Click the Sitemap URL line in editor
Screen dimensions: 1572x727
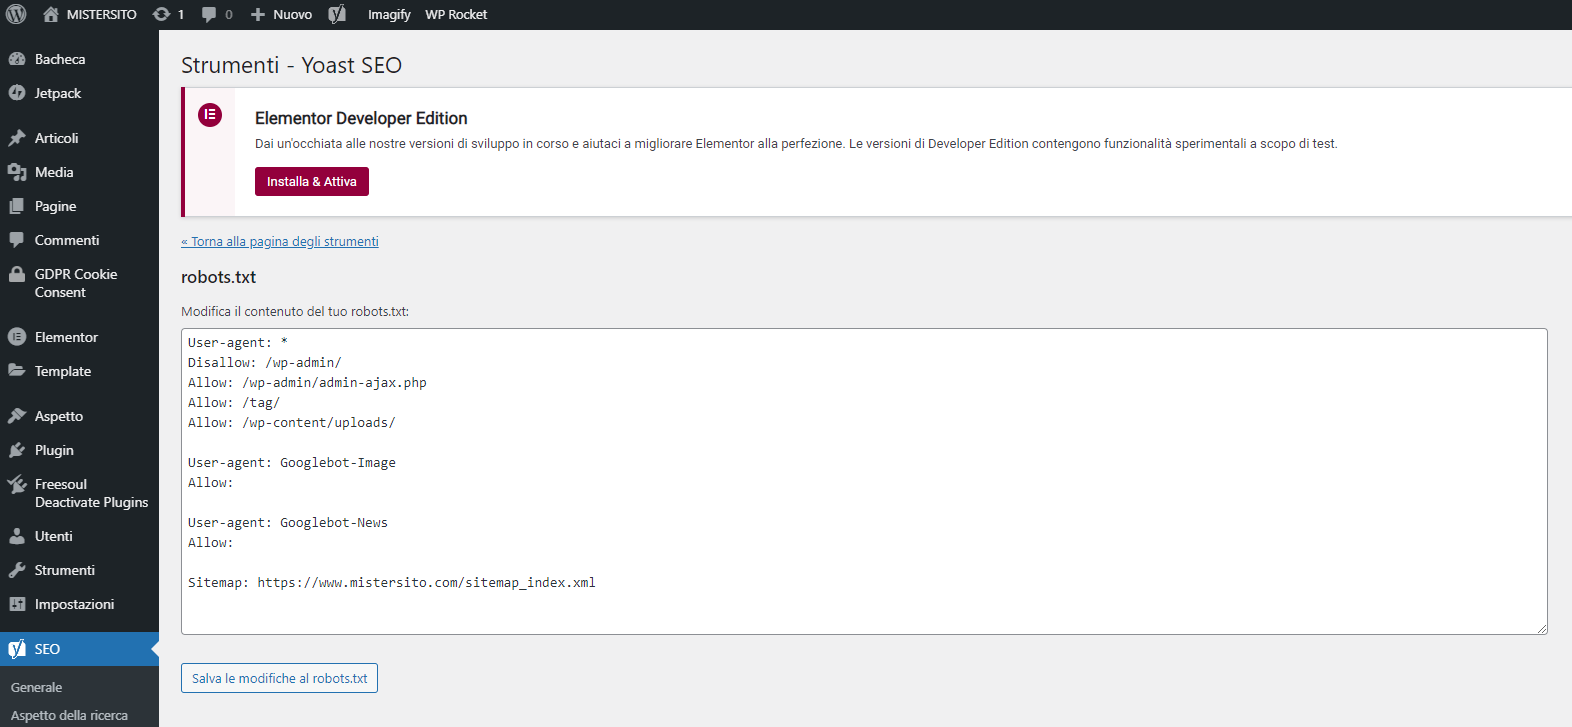(x=392, y=582)
